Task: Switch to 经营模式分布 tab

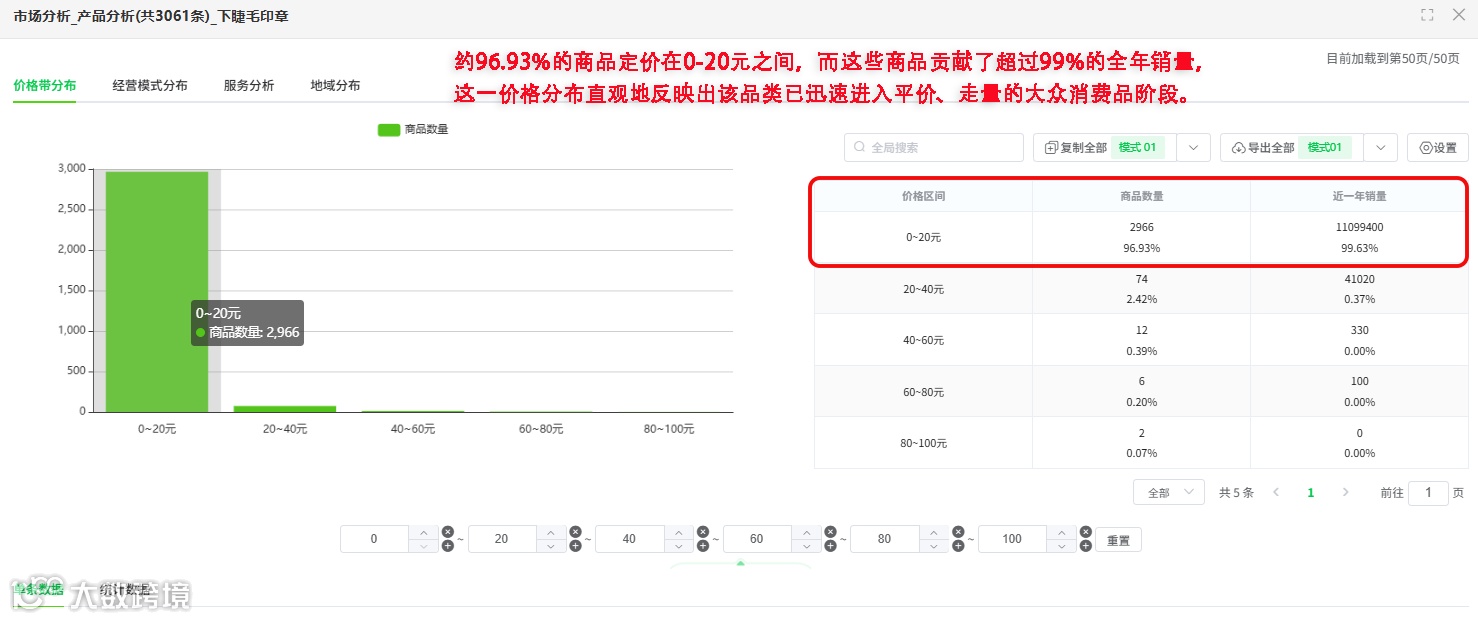Action: [x=150, y=86]
